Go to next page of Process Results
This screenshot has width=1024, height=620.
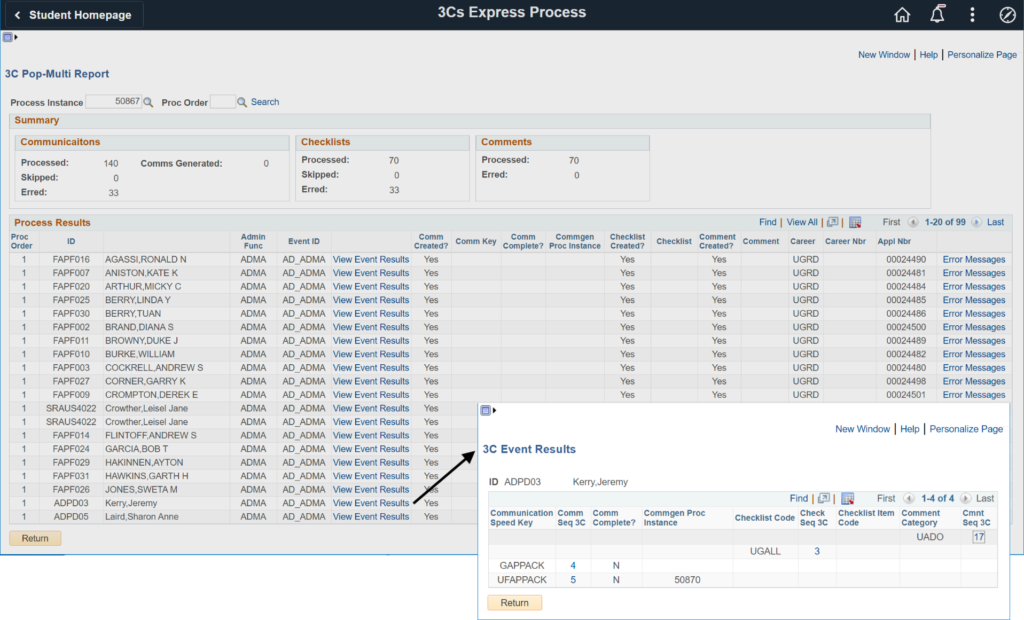(979, 222)
